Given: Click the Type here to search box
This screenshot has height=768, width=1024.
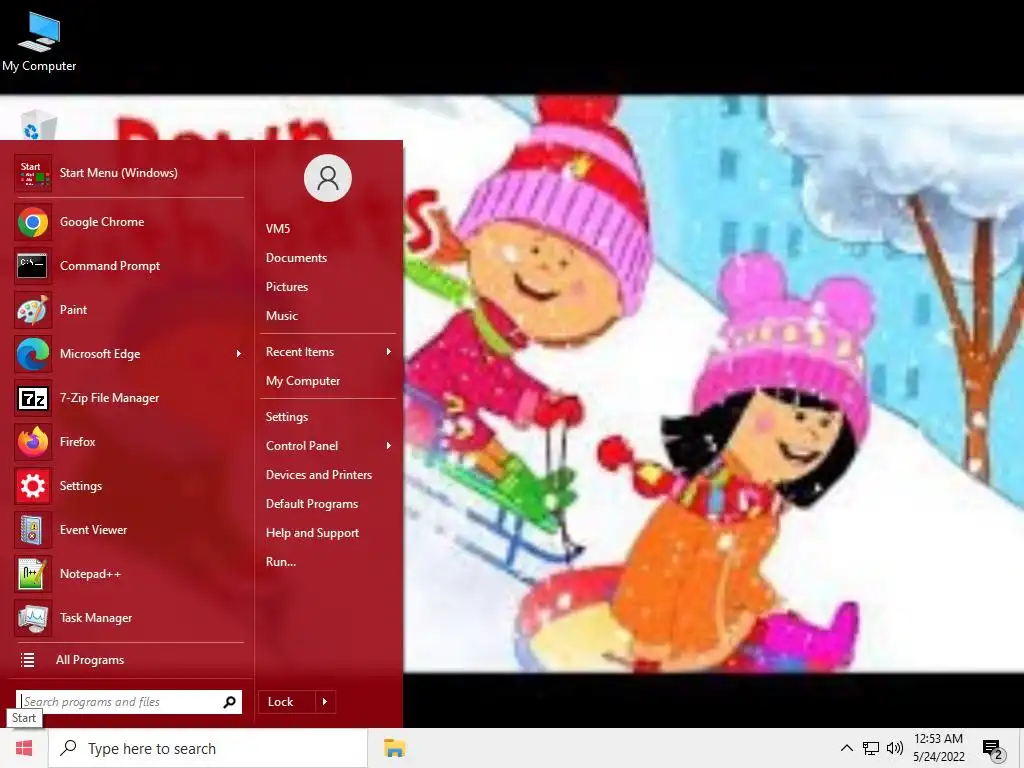Looking at the screenshot, I should tap(208, 748).
